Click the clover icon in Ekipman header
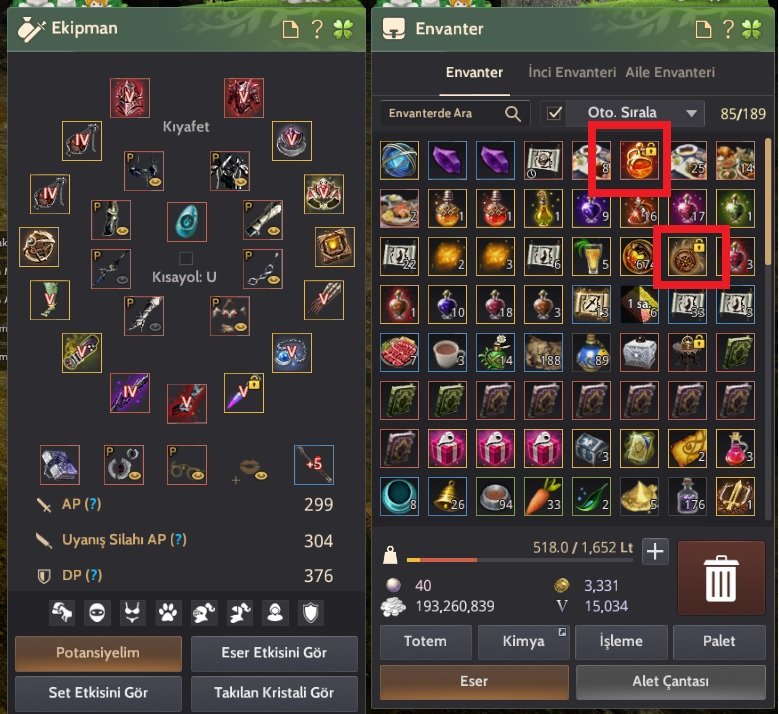 [343, 30]
